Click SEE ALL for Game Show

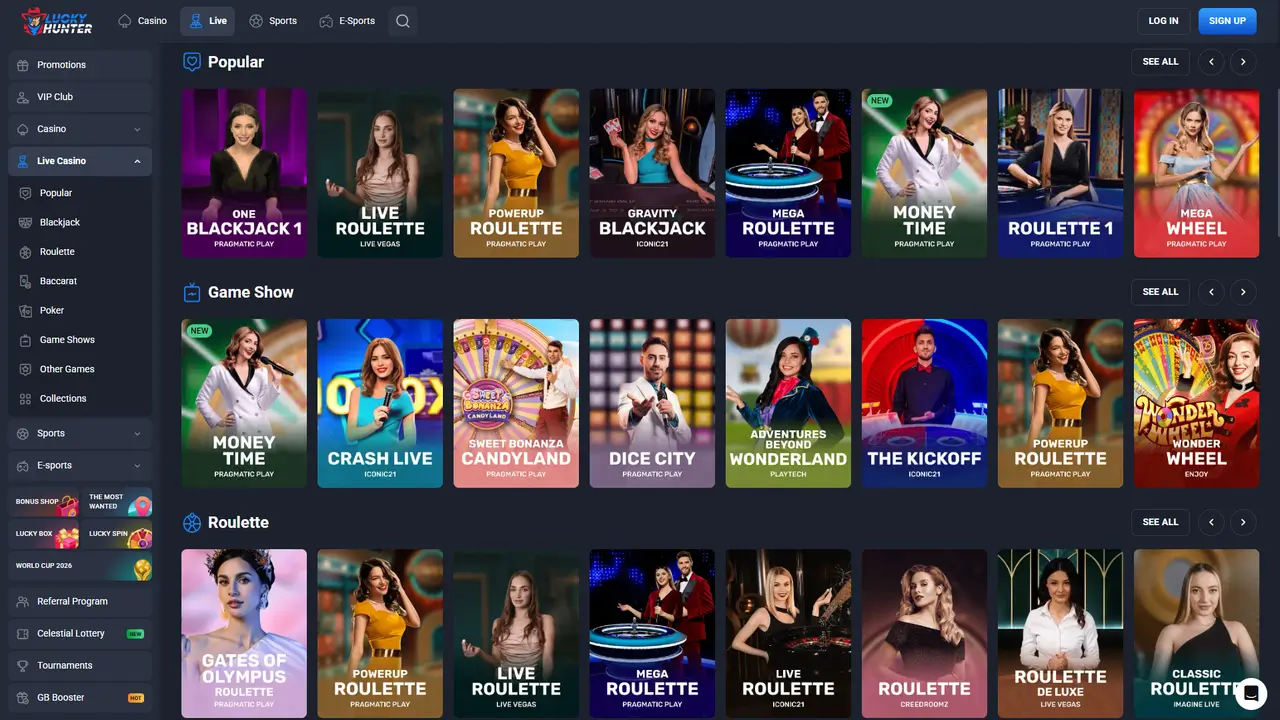tap(1161, 292)
